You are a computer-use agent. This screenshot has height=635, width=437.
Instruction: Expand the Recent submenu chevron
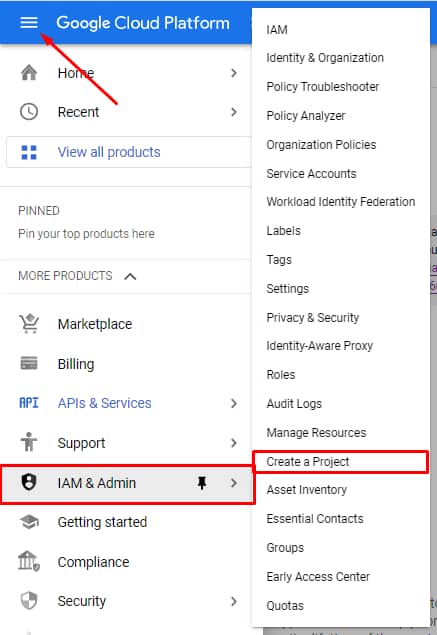(234, 112)
